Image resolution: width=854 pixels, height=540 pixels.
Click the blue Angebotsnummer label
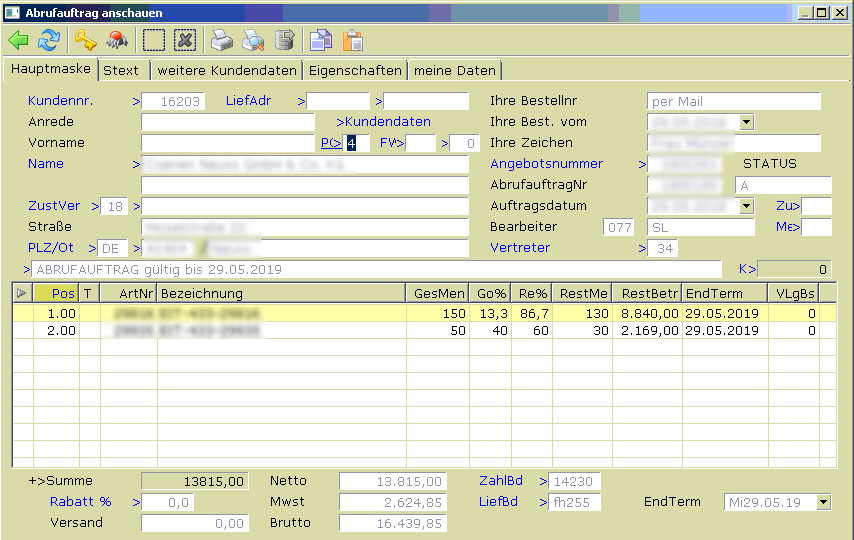click(x=546, y=164)
